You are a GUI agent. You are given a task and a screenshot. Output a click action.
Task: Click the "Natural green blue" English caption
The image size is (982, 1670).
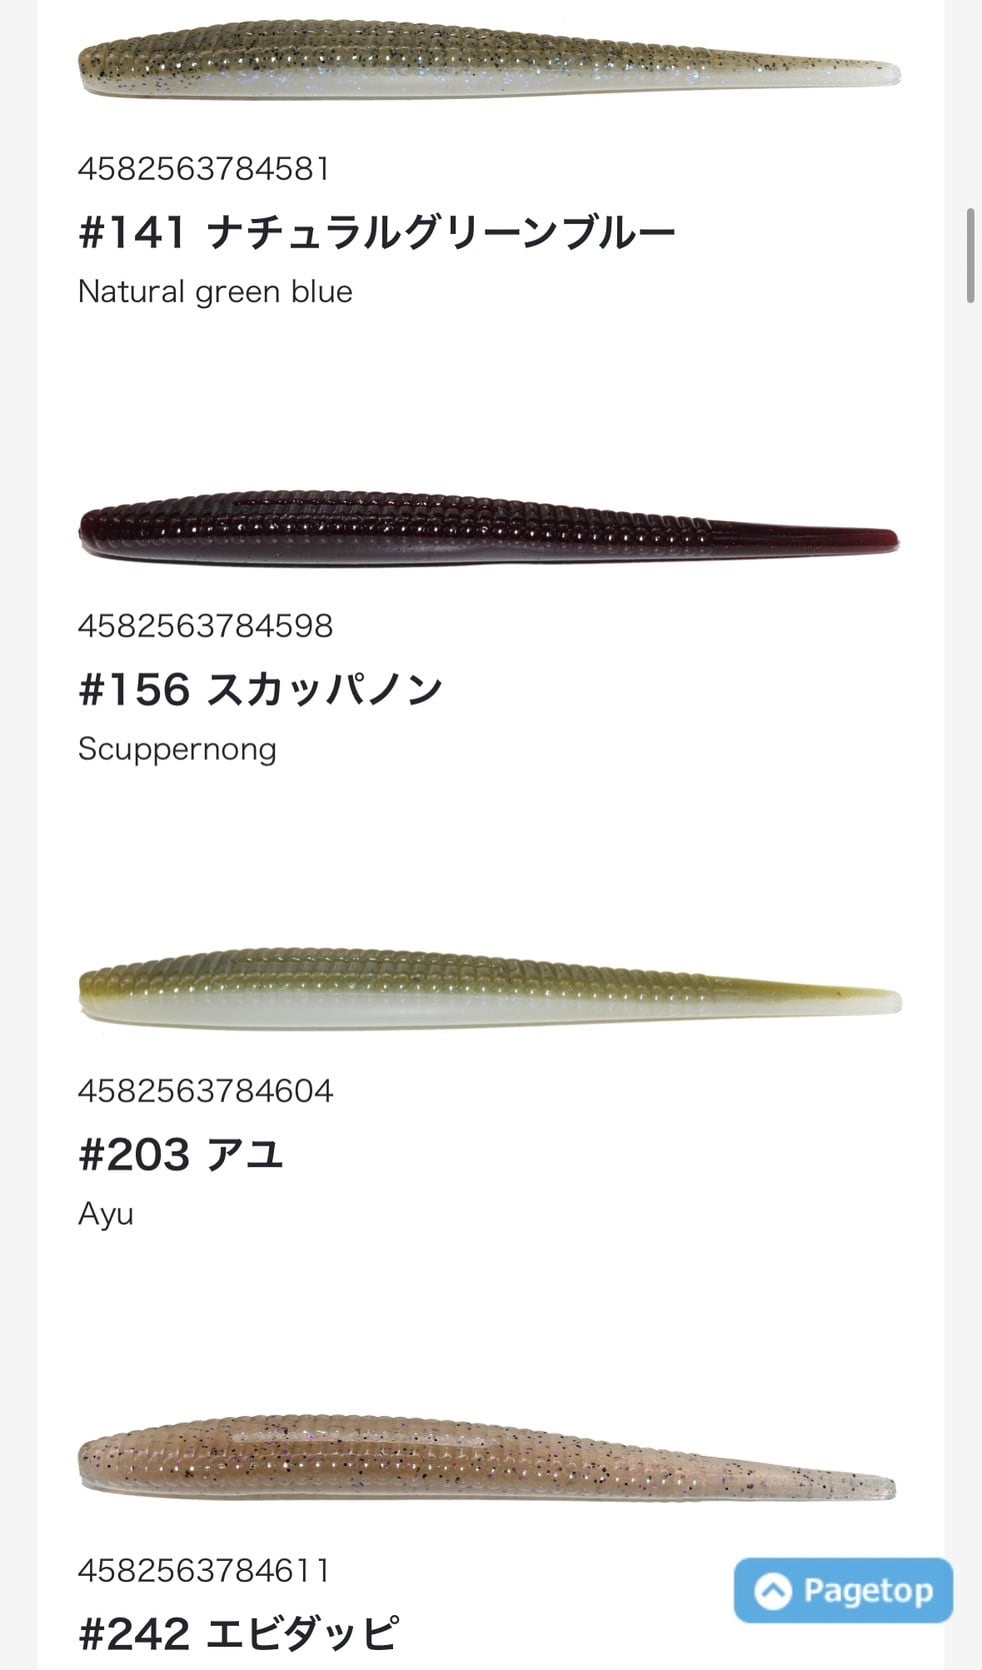[215, 291]
